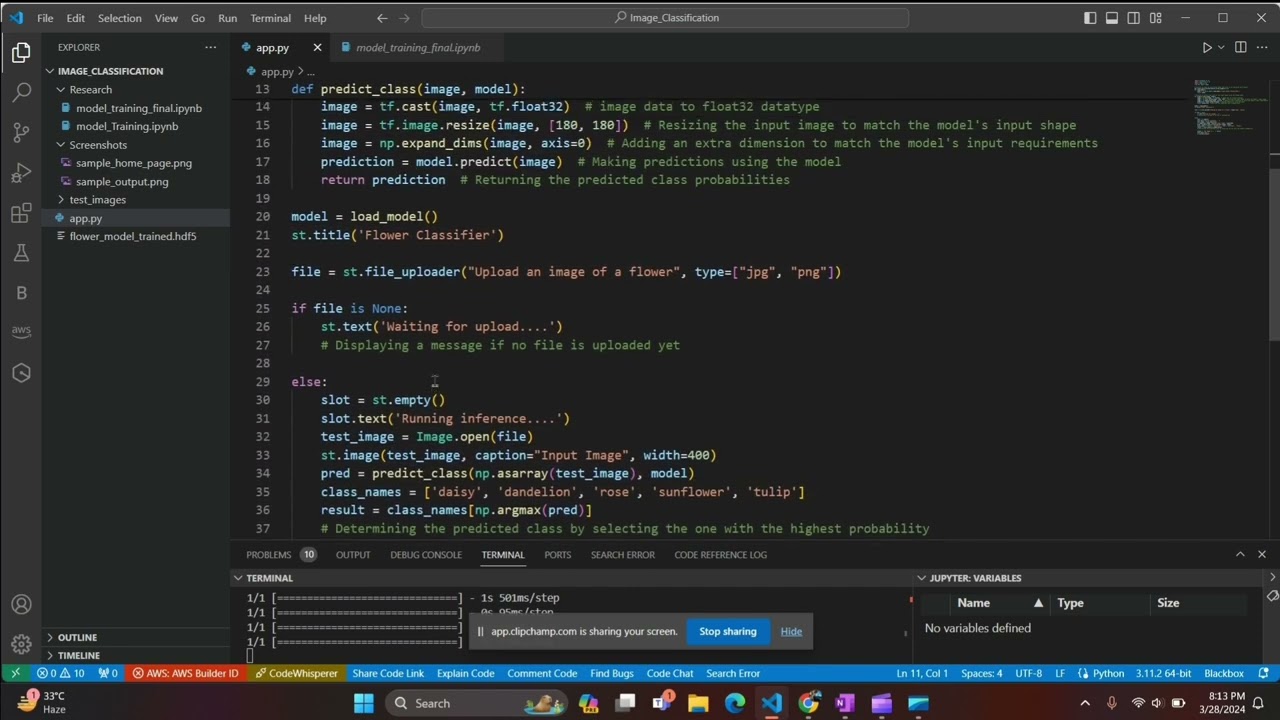Open the Run Python File dropdown arrow
The image size is (1280, 720).
(1221, 47)
